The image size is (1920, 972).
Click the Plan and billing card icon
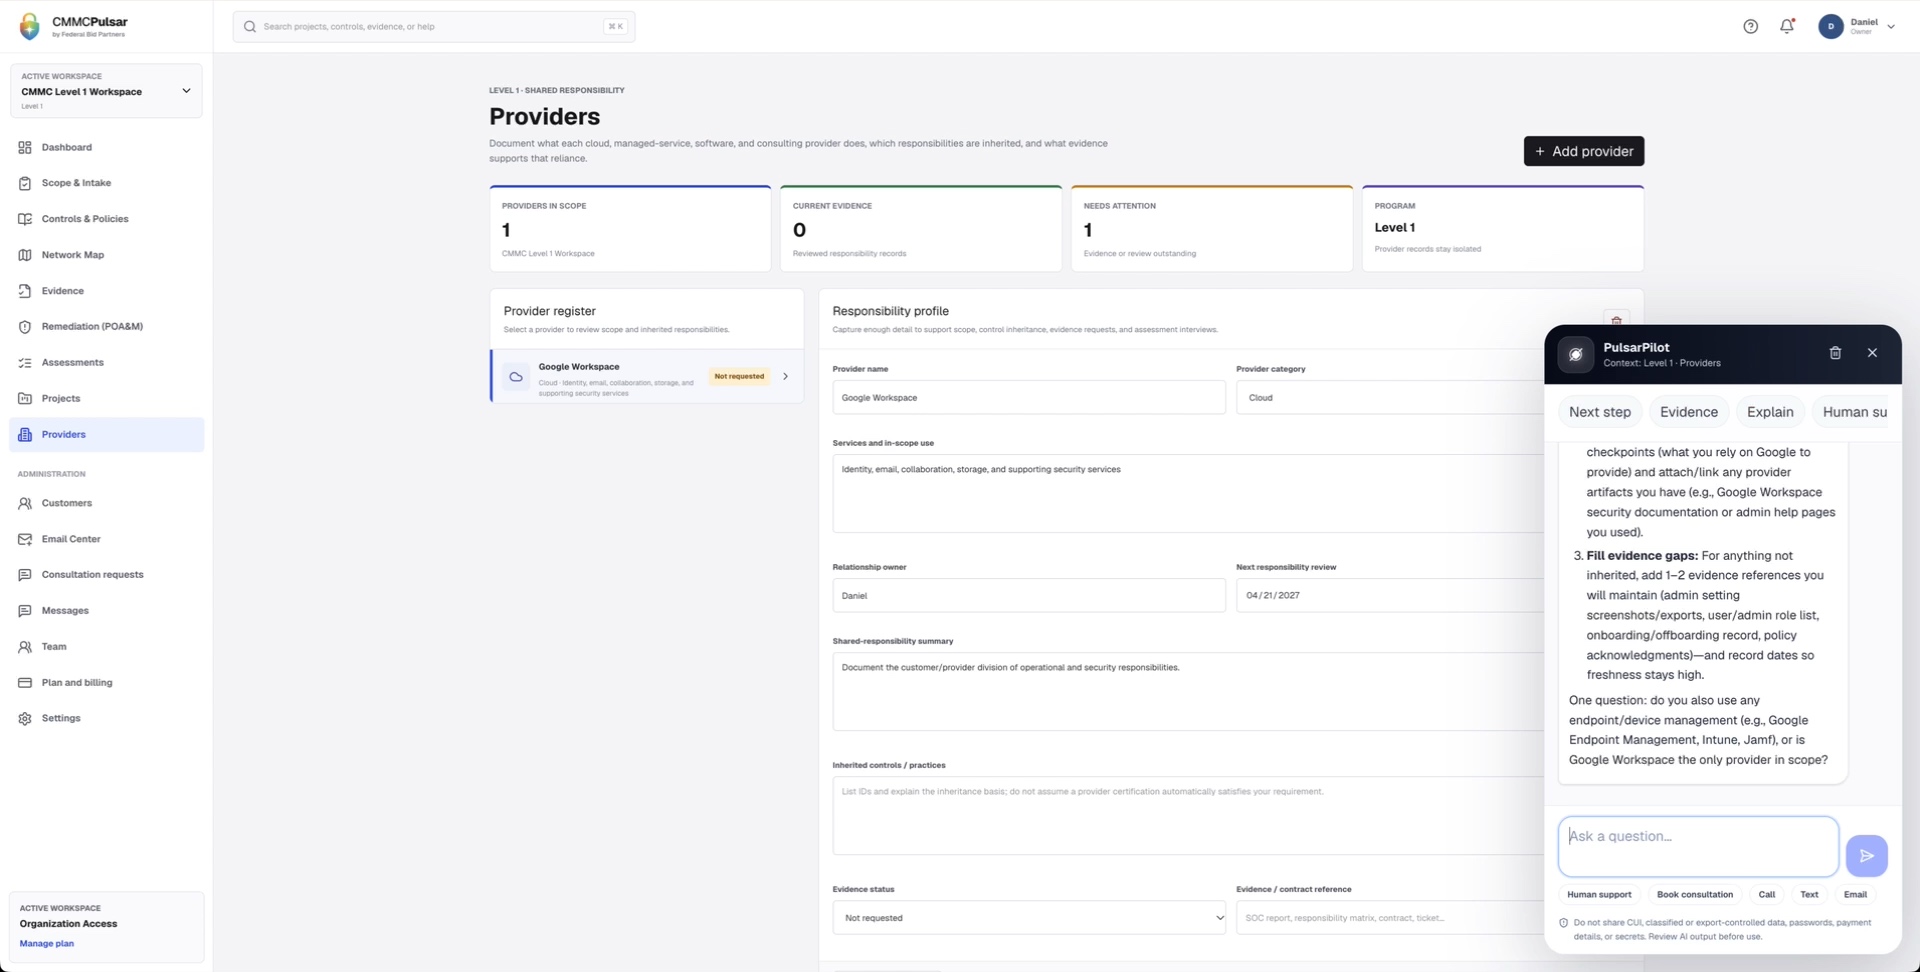point(25,683)
